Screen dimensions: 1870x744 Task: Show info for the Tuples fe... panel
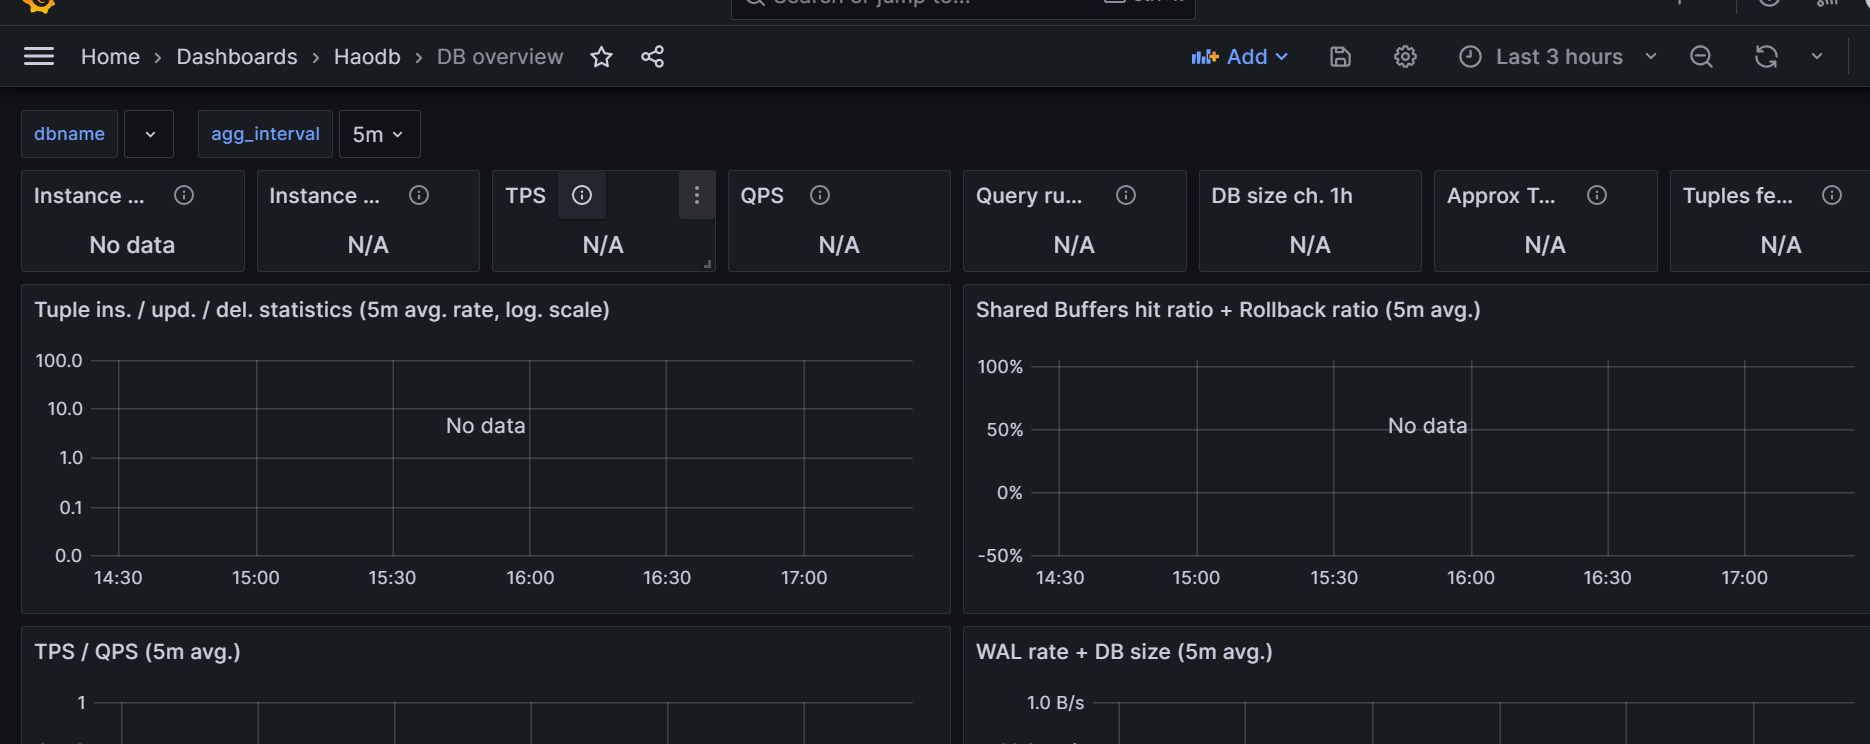(x=1832, y=195)
